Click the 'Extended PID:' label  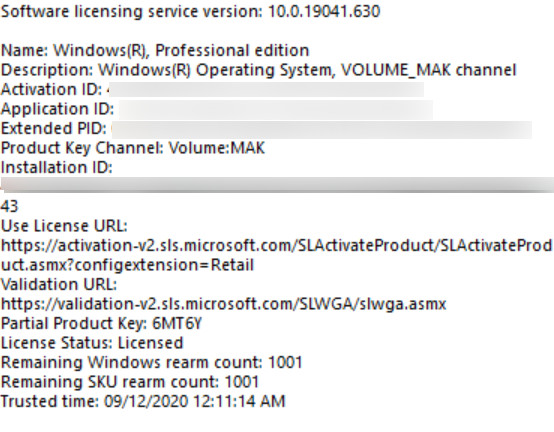coord(54,128)
